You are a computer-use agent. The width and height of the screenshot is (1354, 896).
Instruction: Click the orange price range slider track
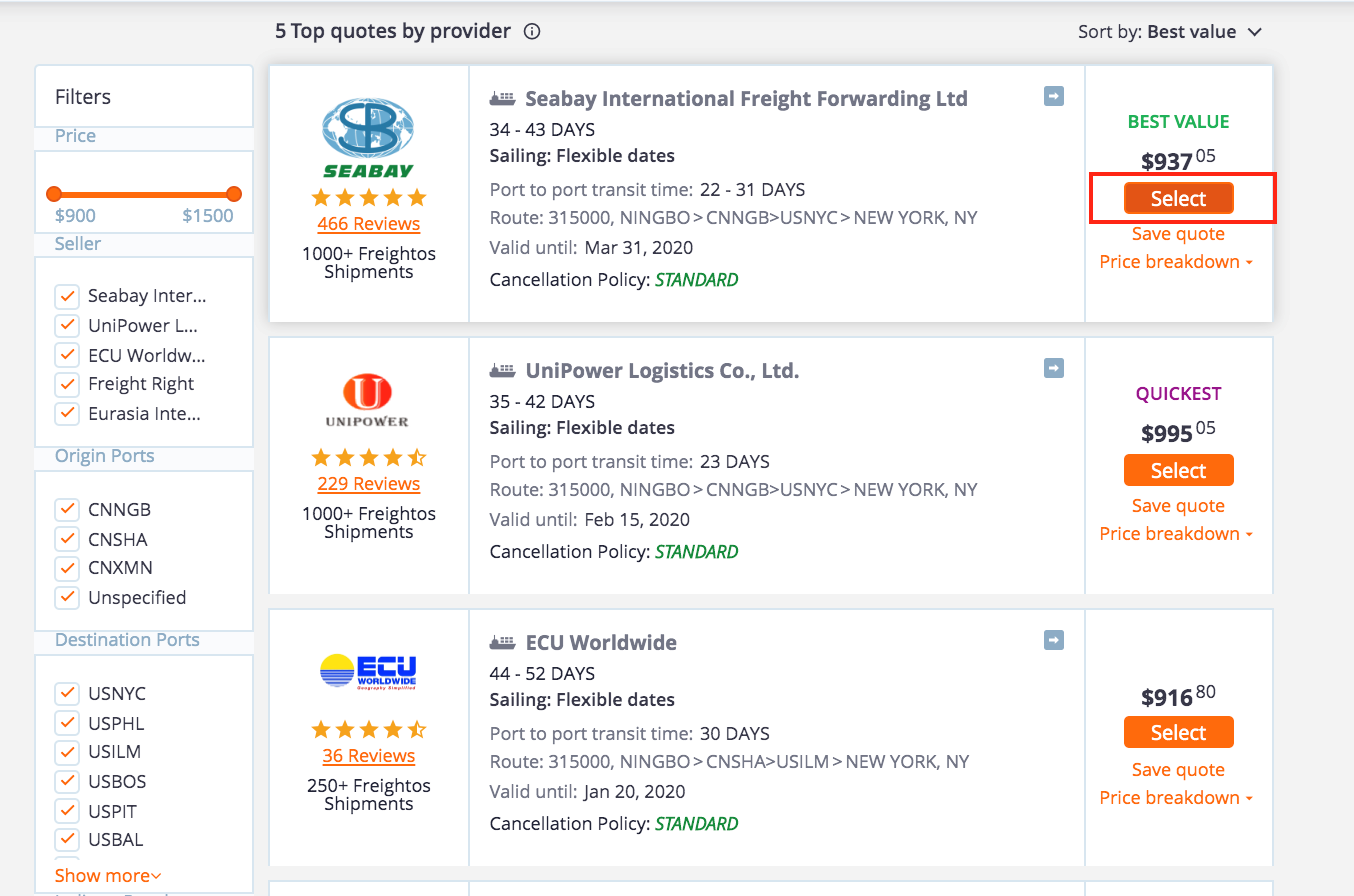pyautogui.click(x=144, y=194)
